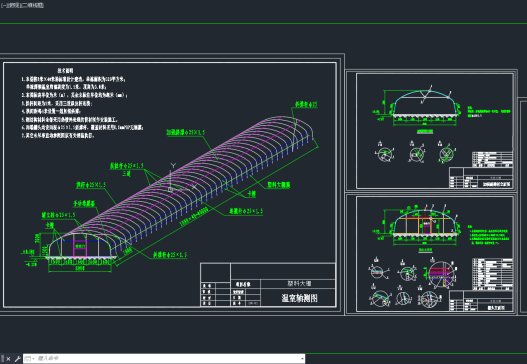The height and width of the screenshot is (364, 527).
Task: Select the green 塑料大棚膜 label
Action: (279, 185)
